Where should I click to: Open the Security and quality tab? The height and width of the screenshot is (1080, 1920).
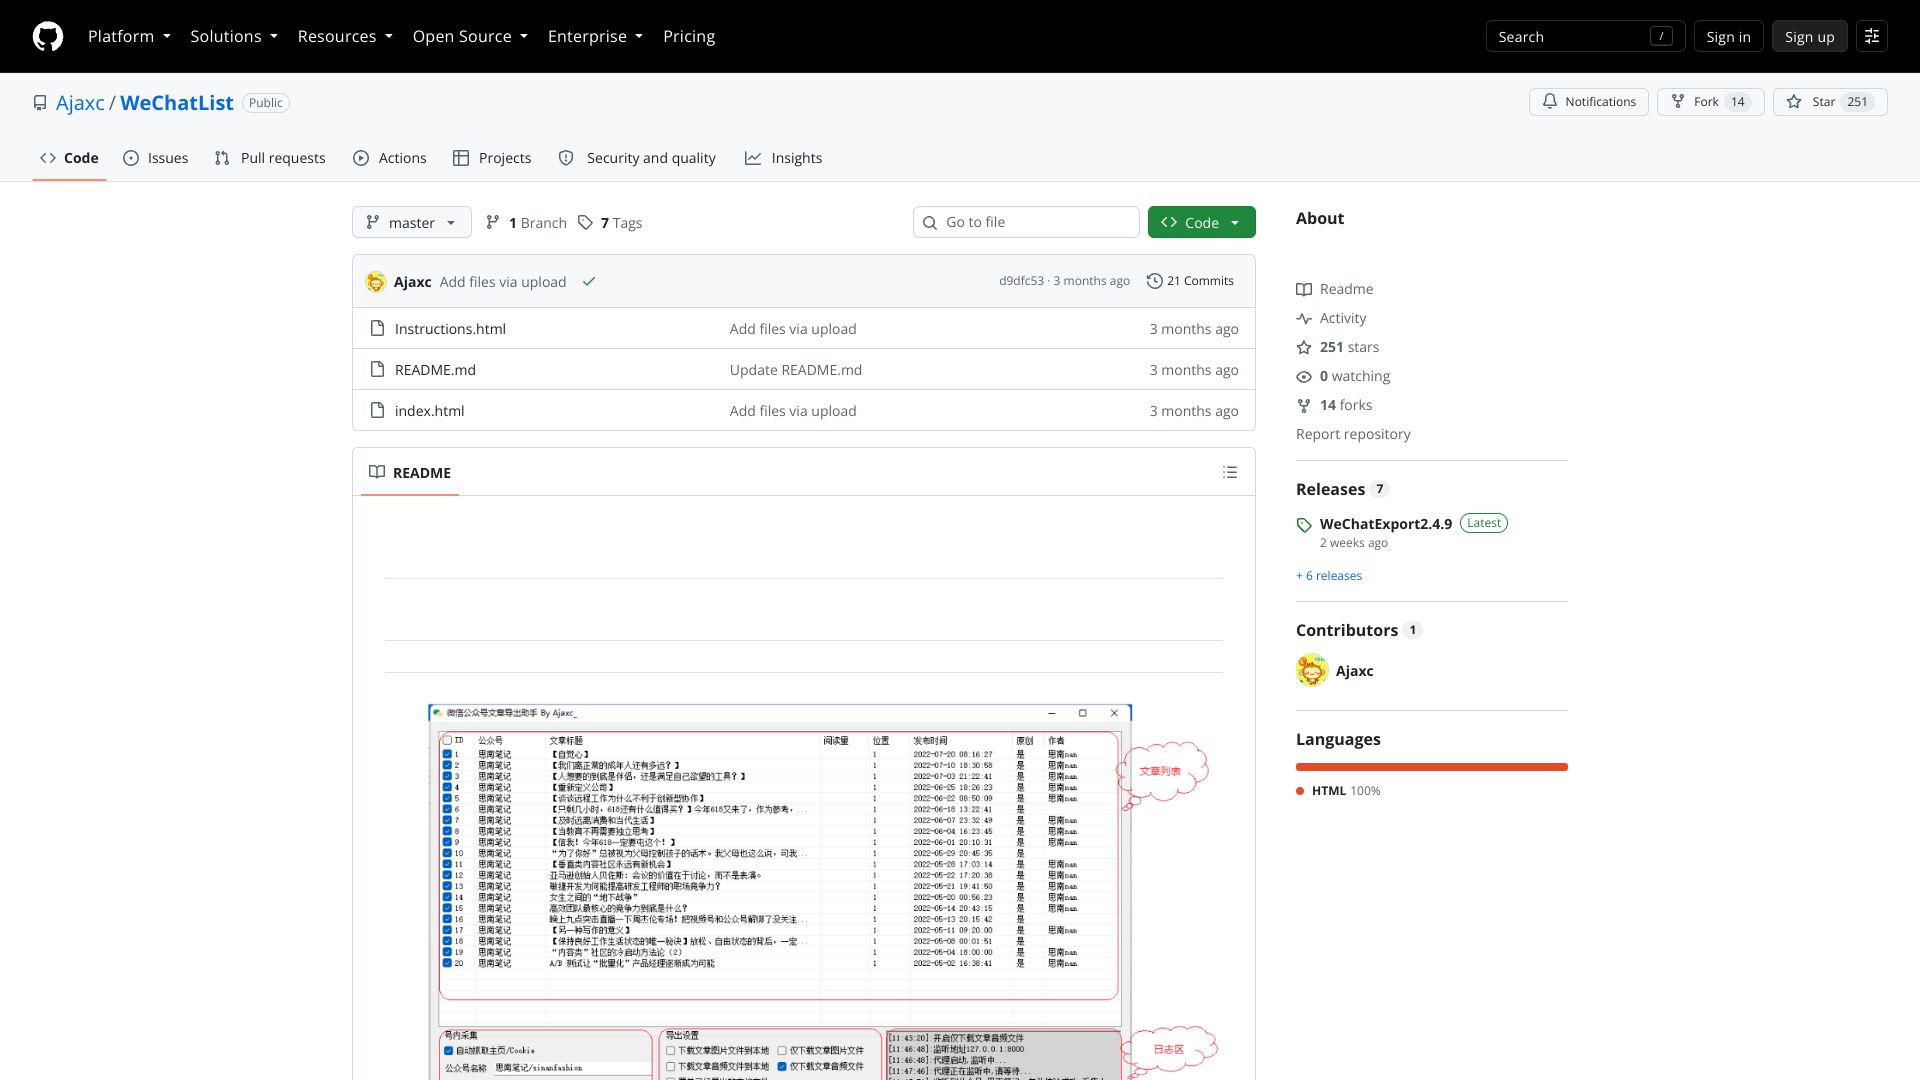637,158
